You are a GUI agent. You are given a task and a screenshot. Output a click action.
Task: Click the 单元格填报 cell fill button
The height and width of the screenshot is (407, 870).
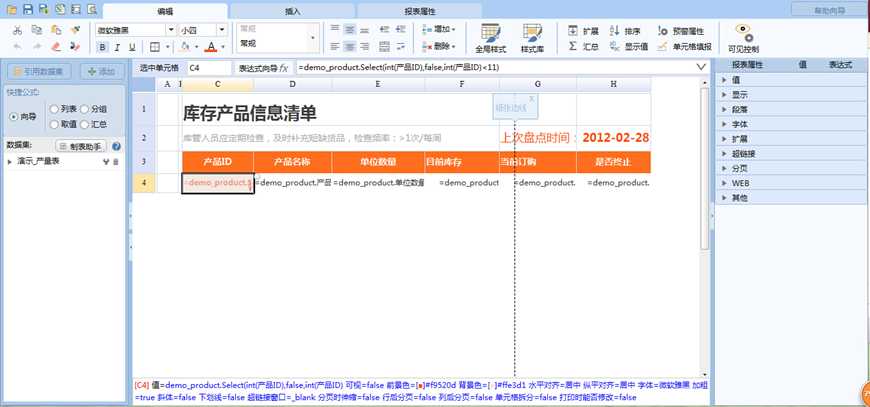click(685, 47)
